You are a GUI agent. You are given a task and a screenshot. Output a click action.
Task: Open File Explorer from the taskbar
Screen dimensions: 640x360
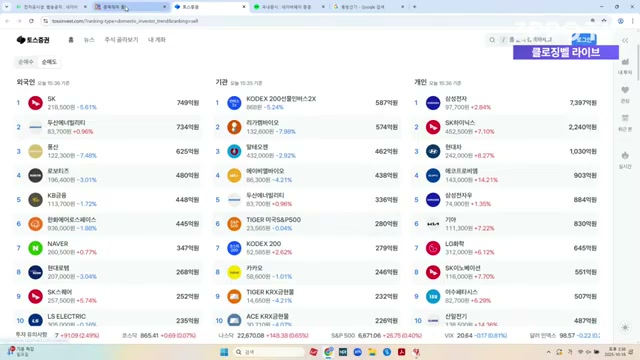[x=372, y=352]
